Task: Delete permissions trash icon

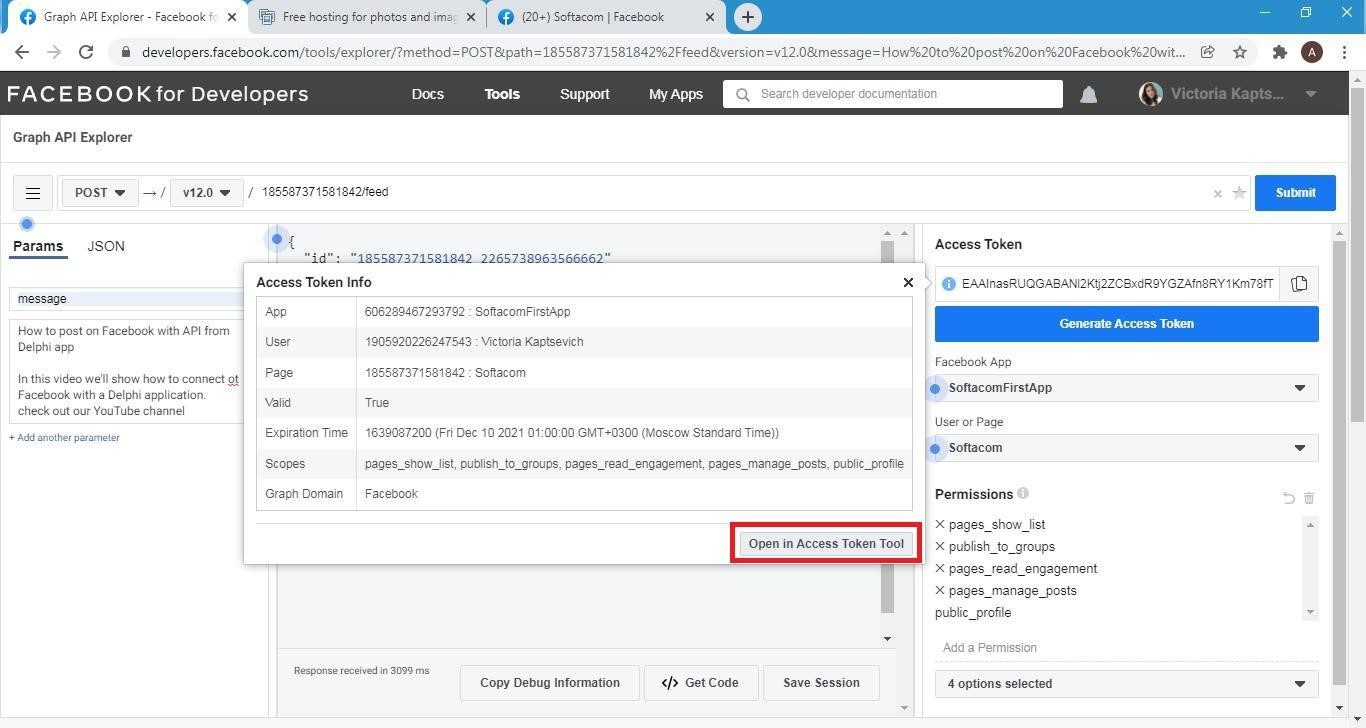Action: pyautogui.click(x=1309, y=497)
